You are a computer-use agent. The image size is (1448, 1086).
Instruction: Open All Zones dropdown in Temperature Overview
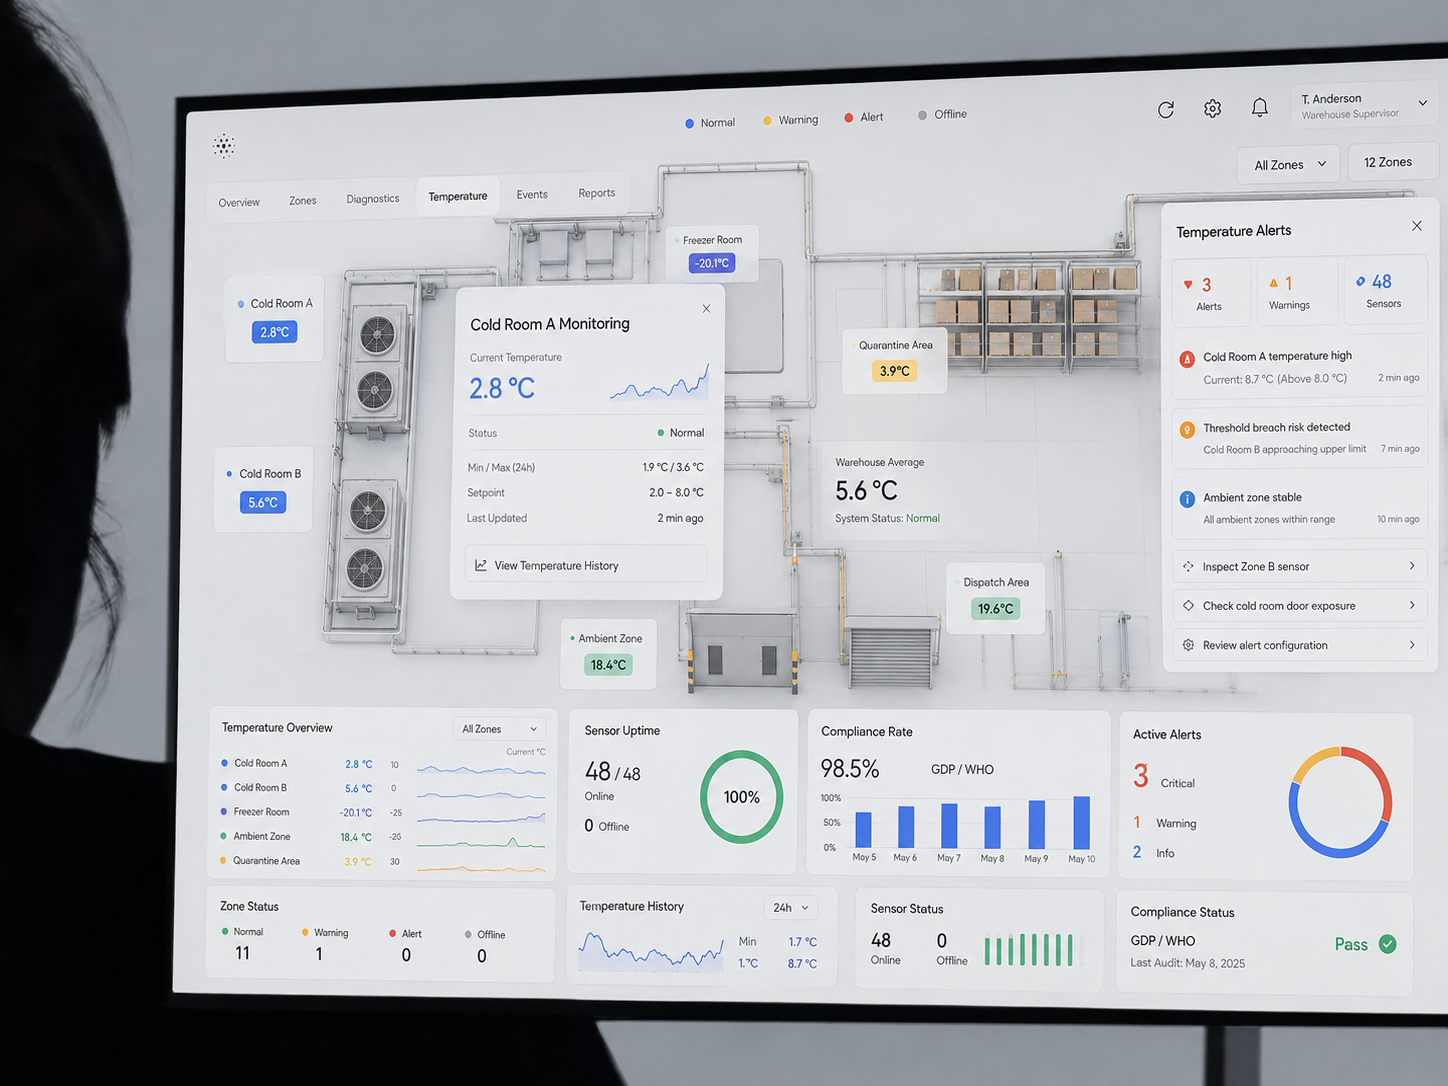[499, 729]
